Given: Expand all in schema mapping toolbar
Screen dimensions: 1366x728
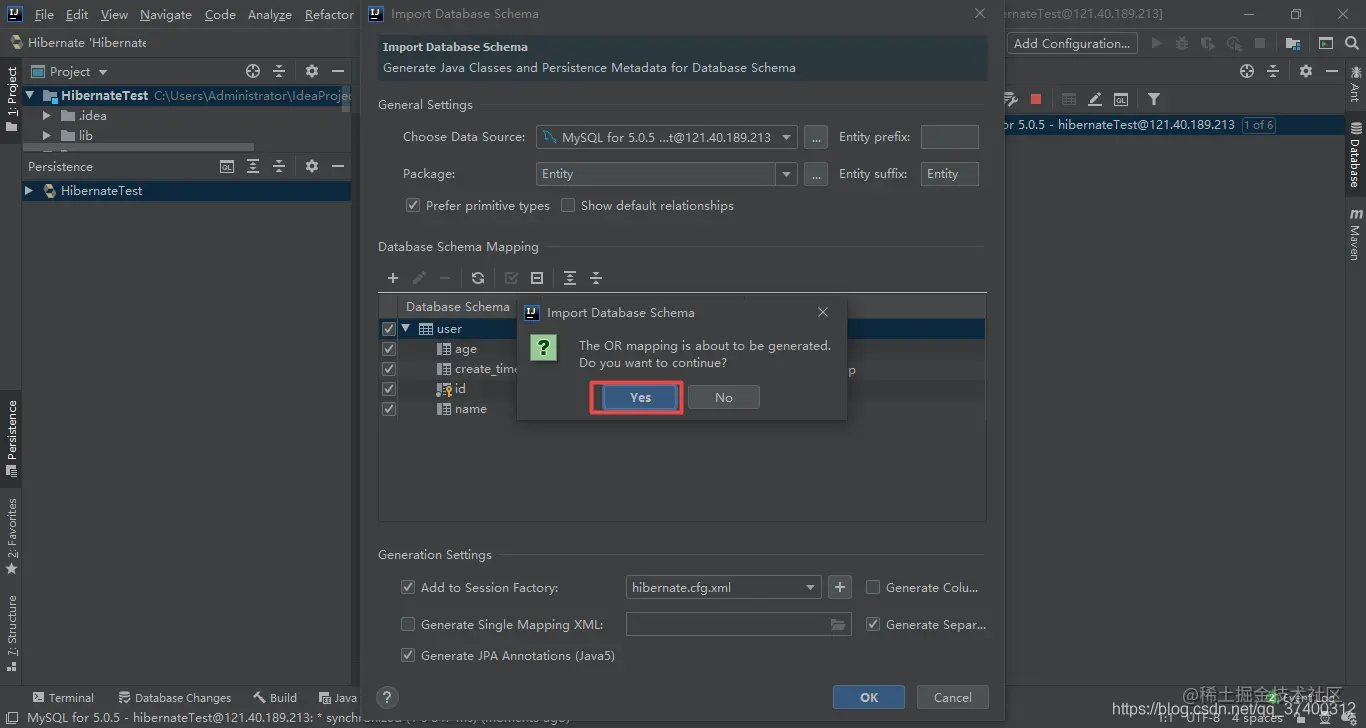Looking at the screenshot, I should point(570,278).
